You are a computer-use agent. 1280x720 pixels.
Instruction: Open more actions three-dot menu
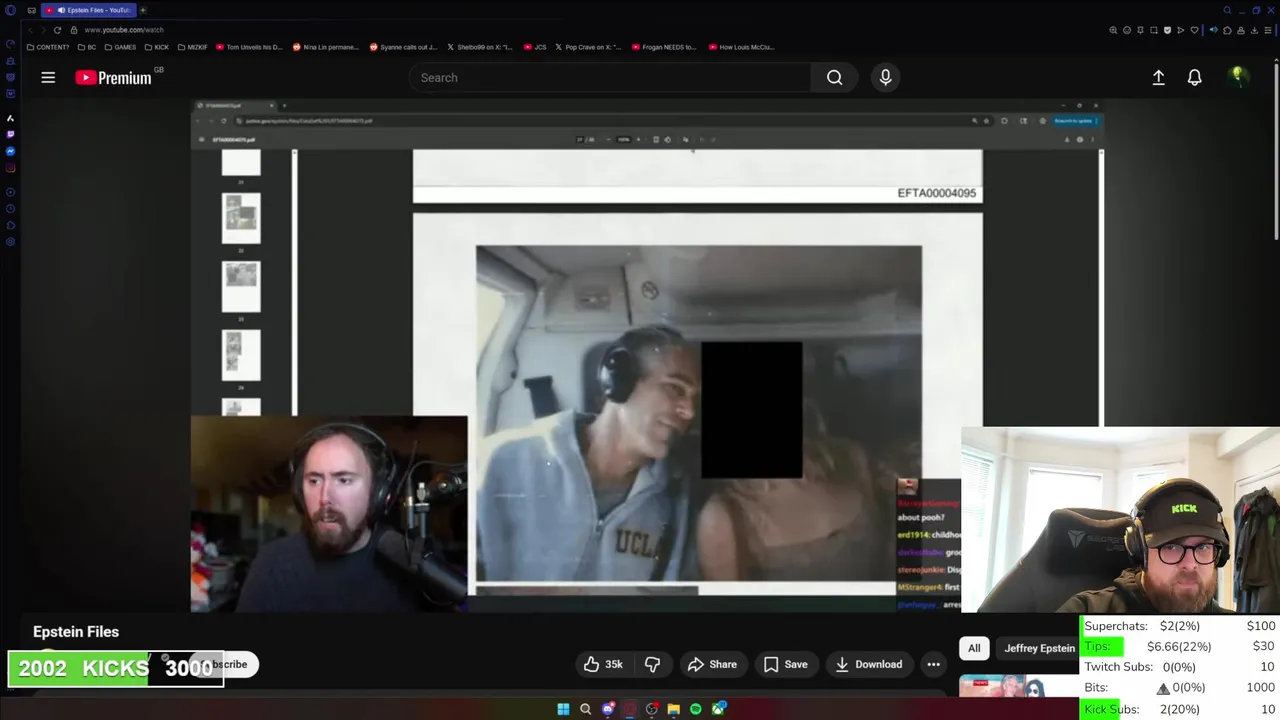pyautogui.click(x=933, y=664)
